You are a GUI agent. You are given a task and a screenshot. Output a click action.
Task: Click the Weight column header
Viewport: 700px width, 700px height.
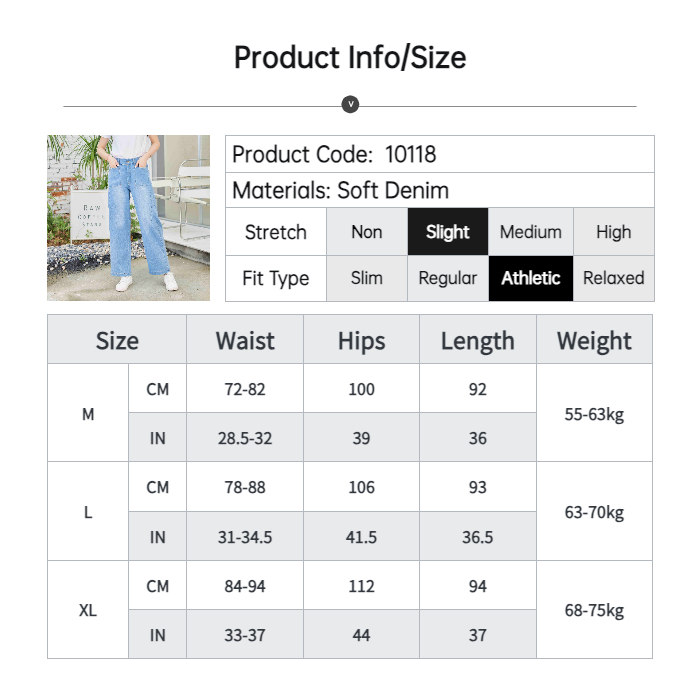tap(594, 340)
